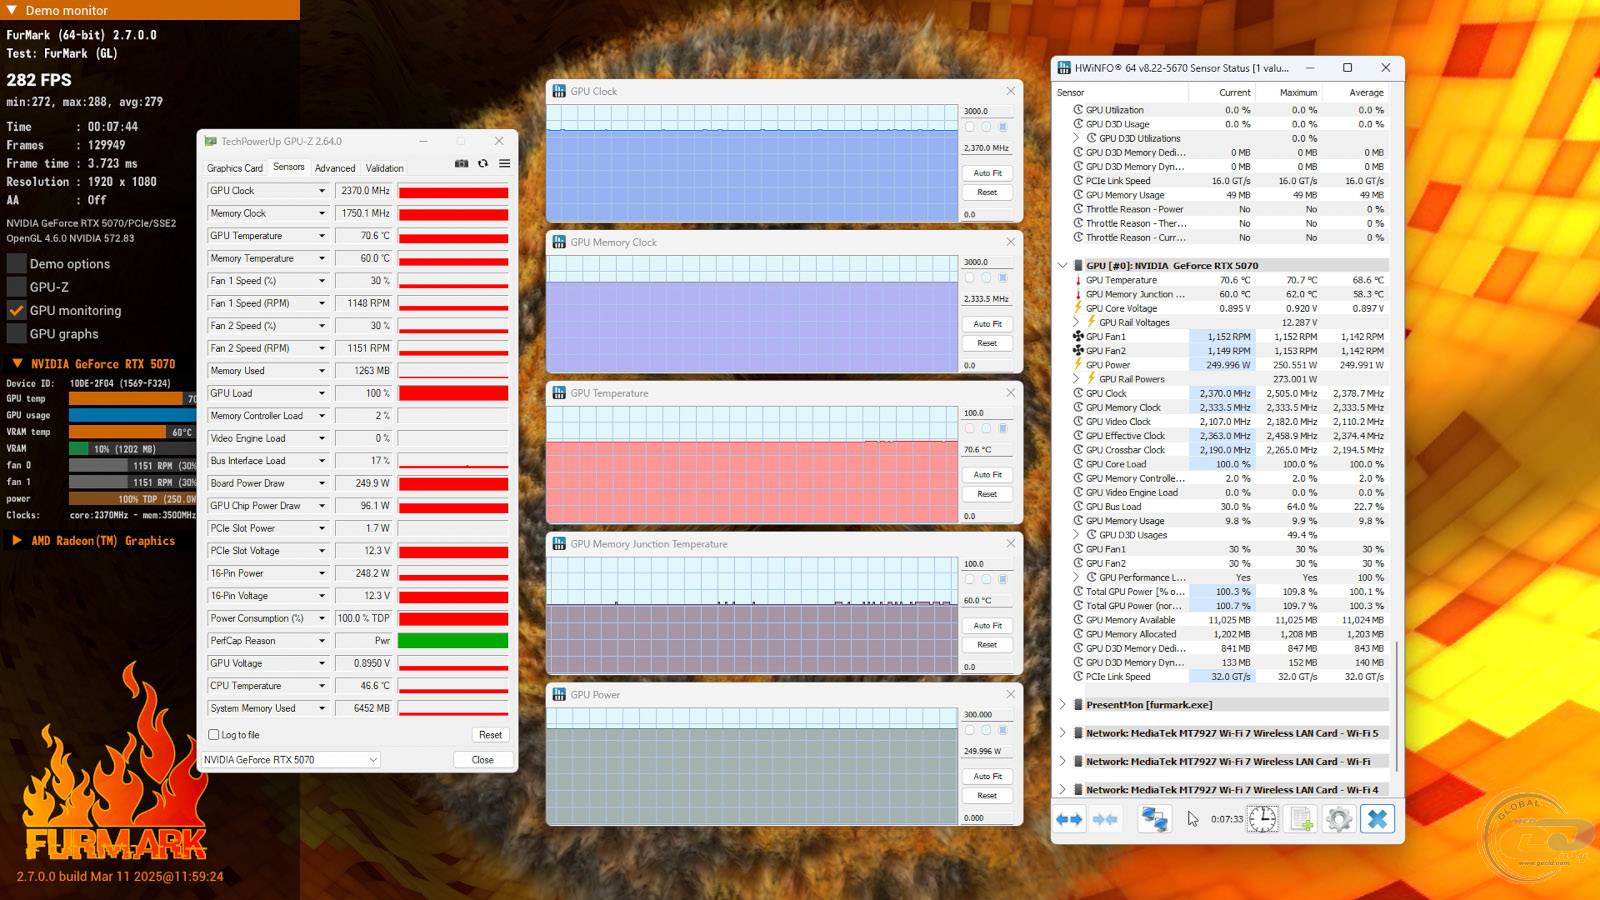The height and width of the screenshot is (900, 1600).
Task: Open the GPU-Z hamburger menu
Action: point(505,164)
